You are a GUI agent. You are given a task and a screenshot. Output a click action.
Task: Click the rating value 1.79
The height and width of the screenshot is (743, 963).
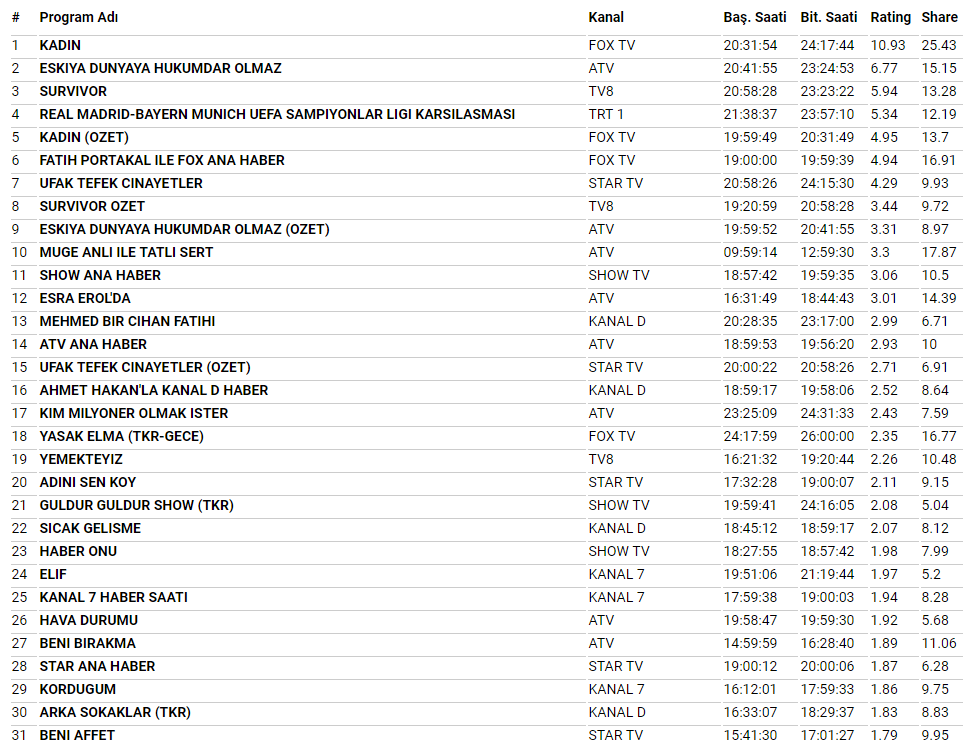884,736
